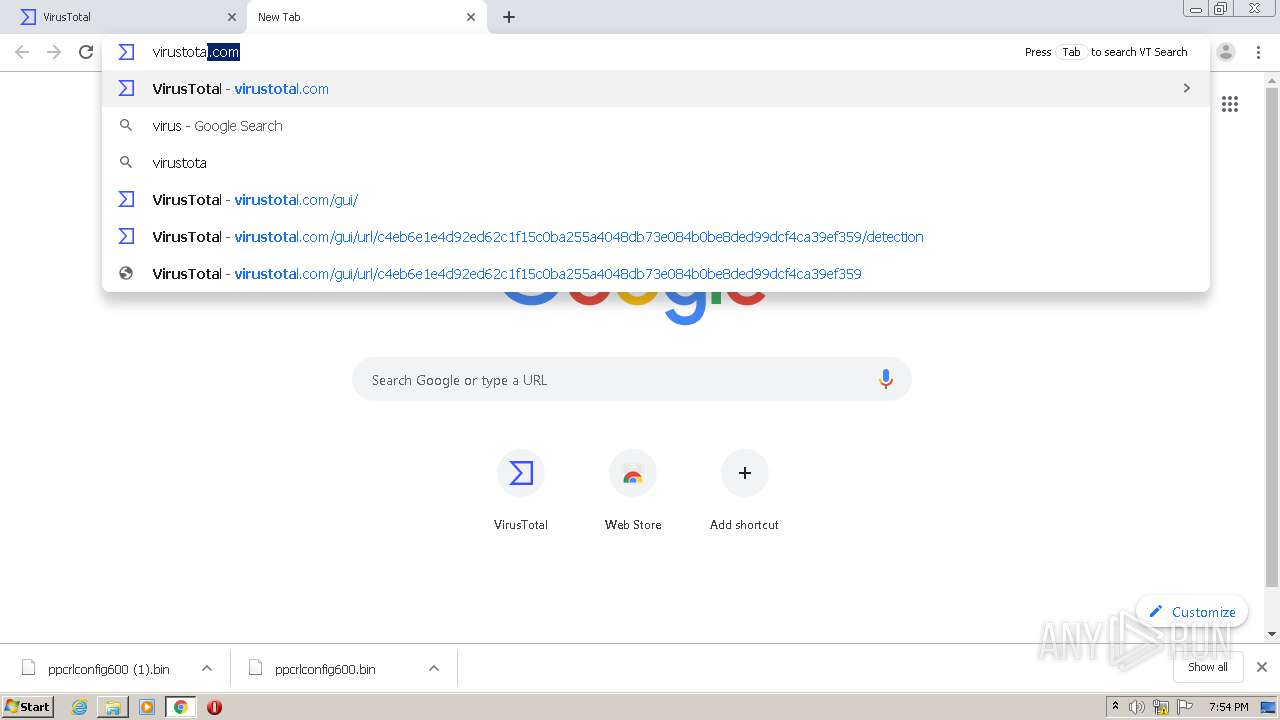This screenshot has width=1280, height=720.
Task: Click the Google search box
Action: (x=632, y=380)
